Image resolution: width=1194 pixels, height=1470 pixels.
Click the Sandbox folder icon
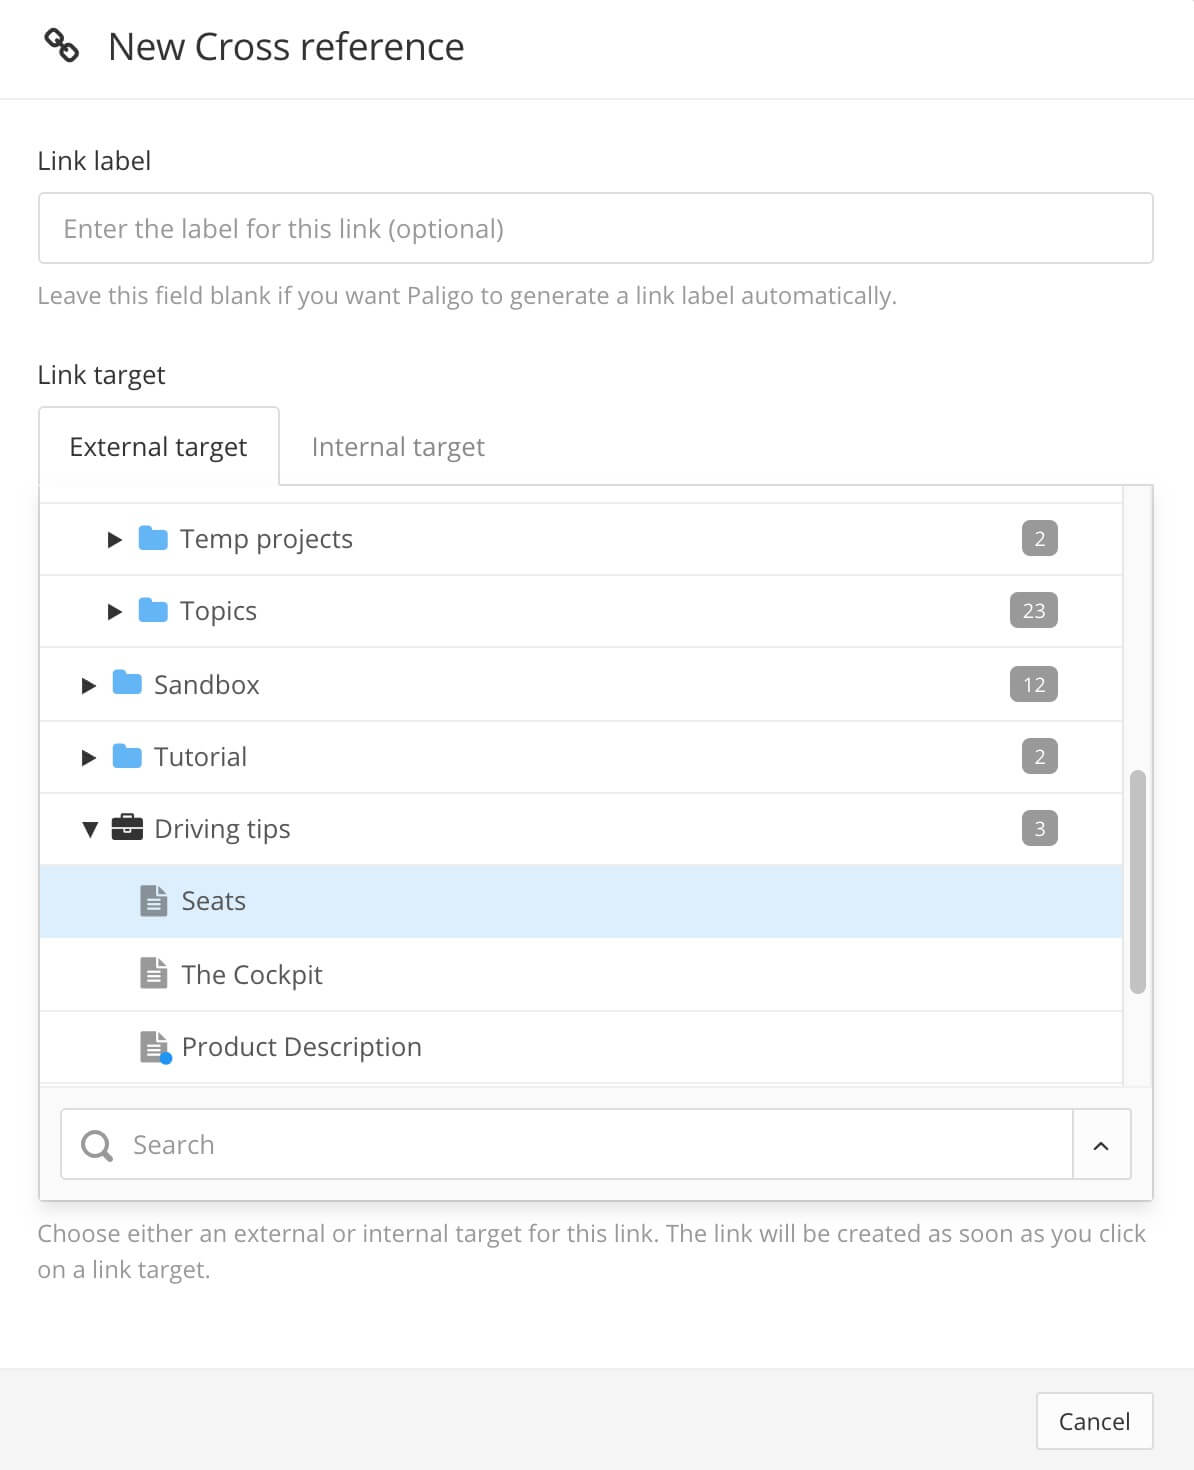tap(127, 683)
